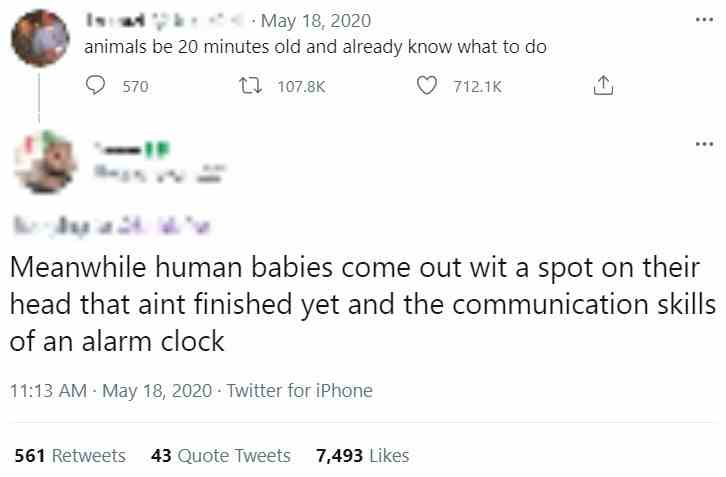Screen dimensions: 726x477
Task: Click the share icon on the animals tweet
Action: [602, 87]
